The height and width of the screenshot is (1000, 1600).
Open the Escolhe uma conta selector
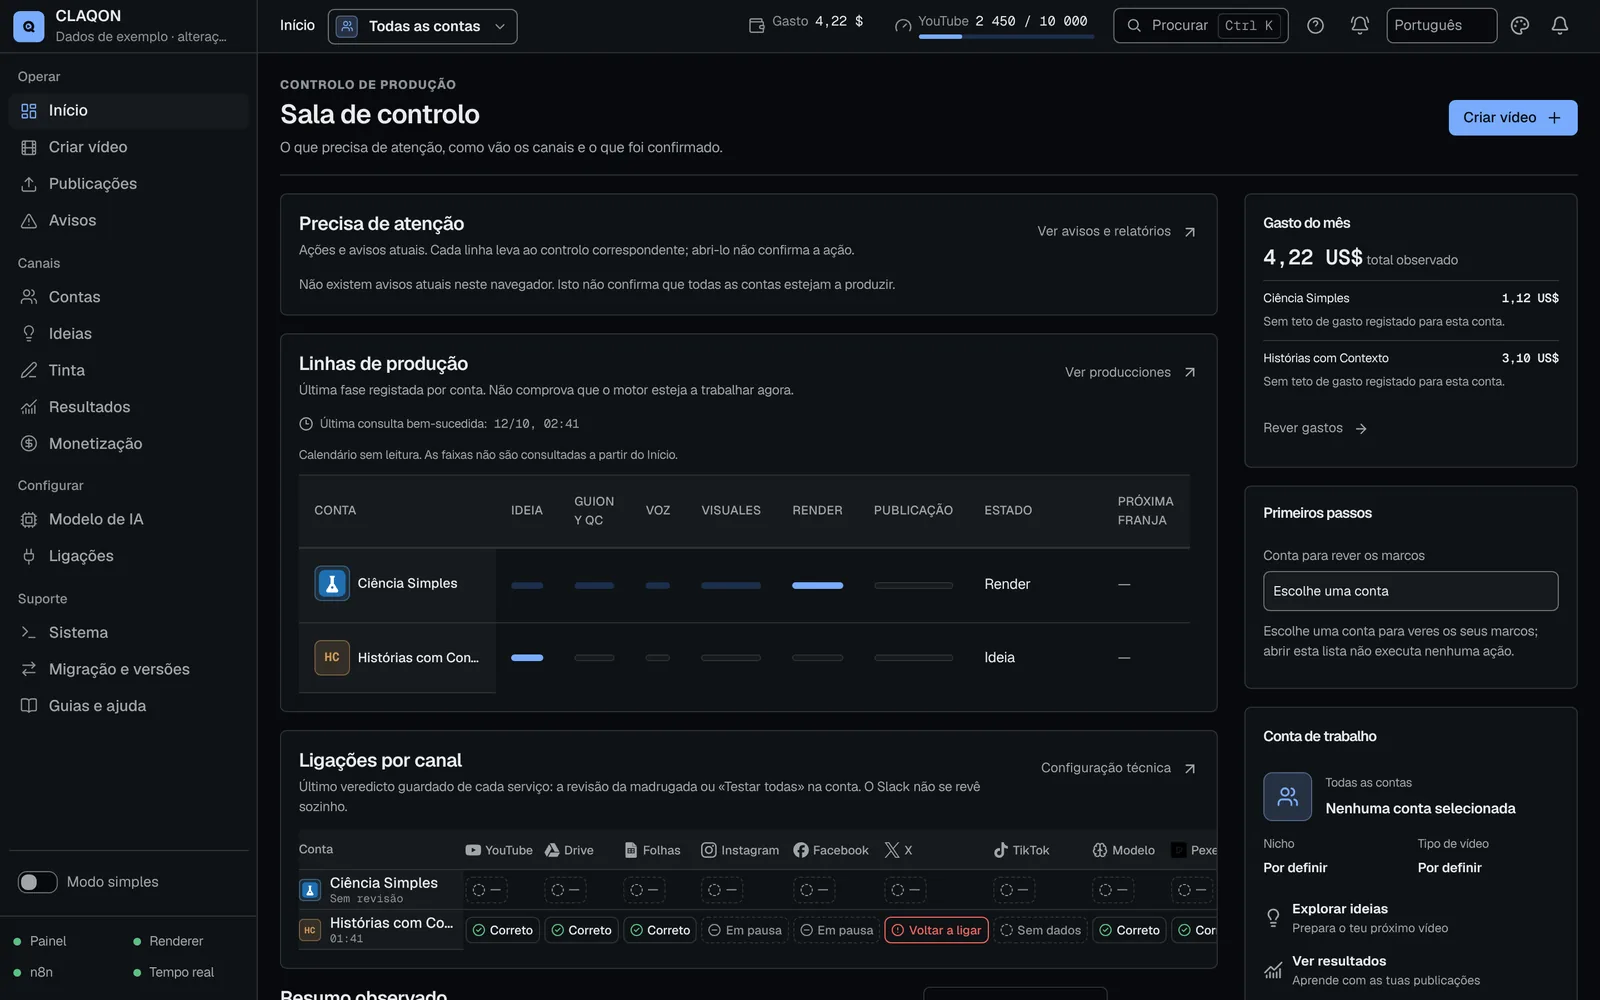pyautogui.click(x=1410, y=591)
